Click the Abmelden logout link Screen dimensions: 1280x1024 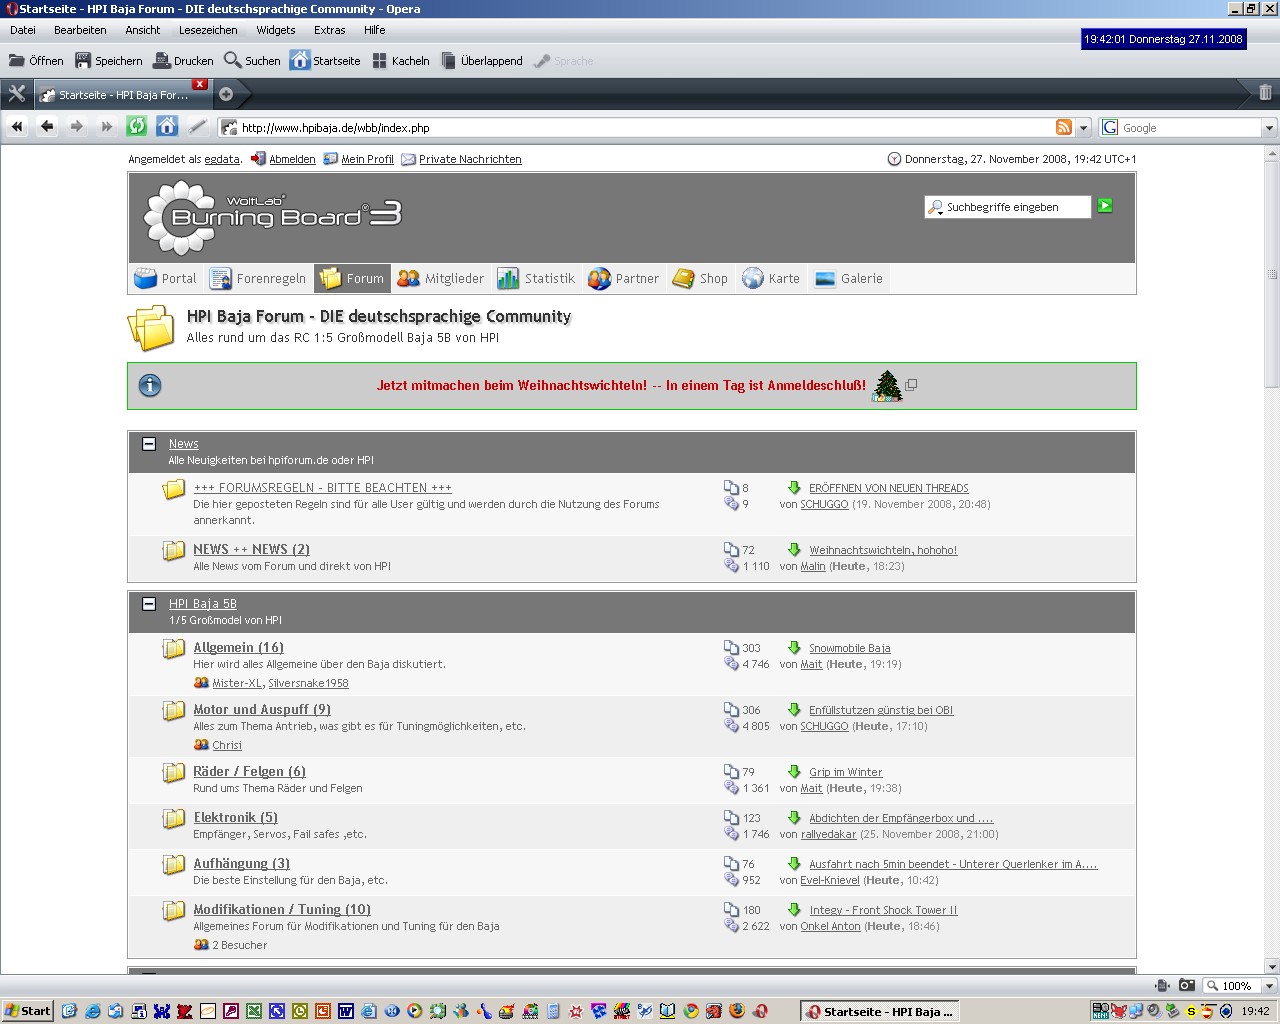coord(292,159)
